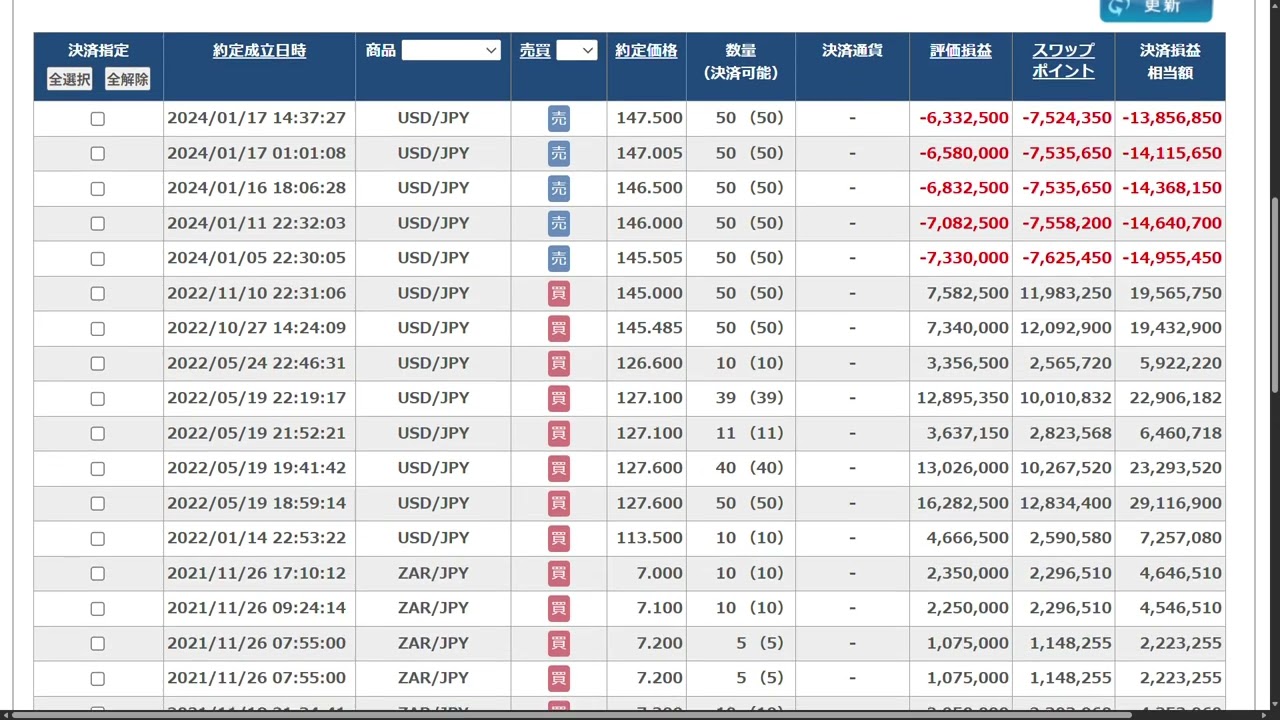Select the checkbox for 2021/11/26 17:10:12 row
Image resolution: width=1280 pixels, height=720 pixels.
click(x=97, y=573)
